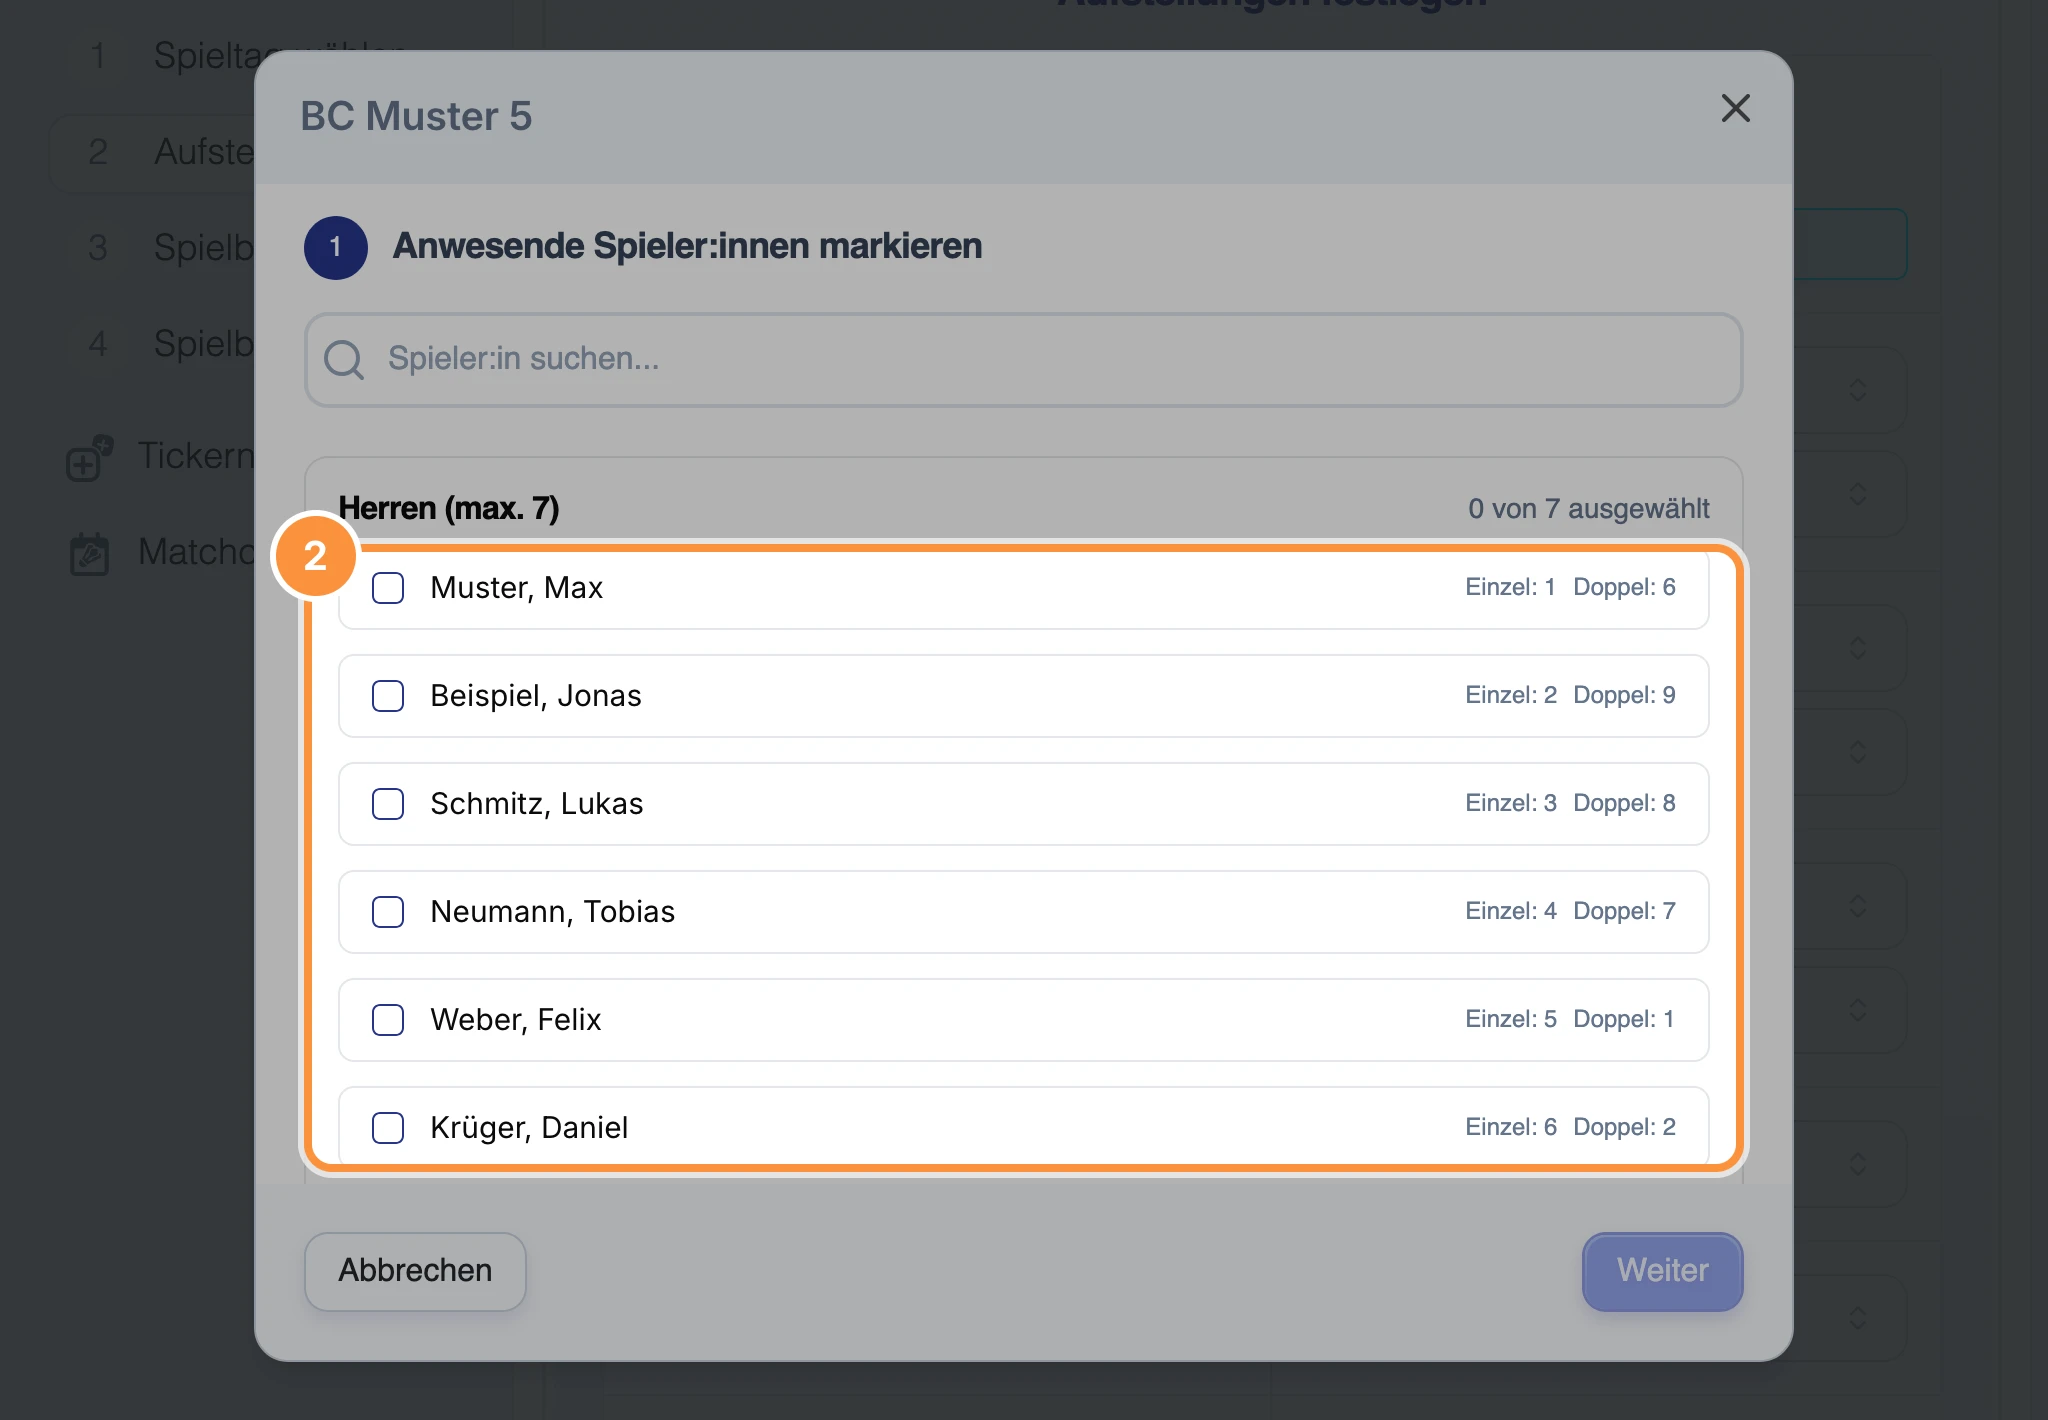The width and height of the screenshot is (2048, 1420).
Task: Click Doppel: 9 in Beispiel, Jonas row
Action: tap(1624, 695)
